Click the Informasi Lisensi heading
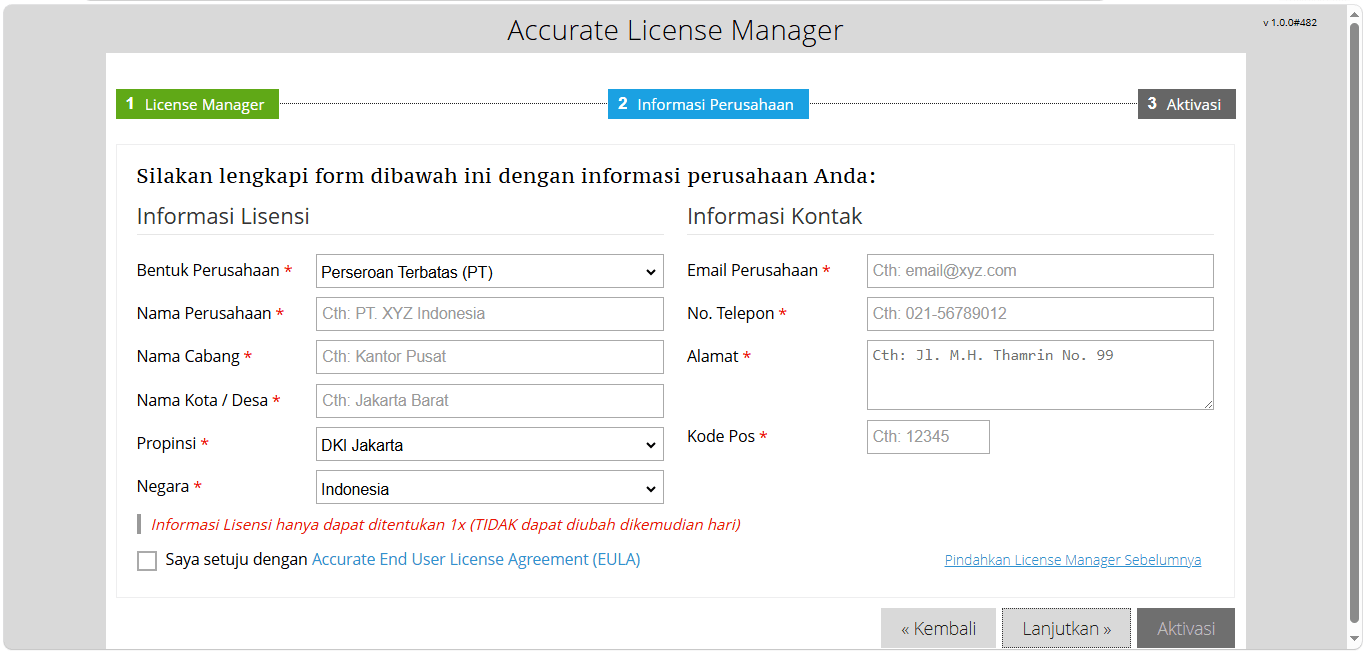 point(223,216)
